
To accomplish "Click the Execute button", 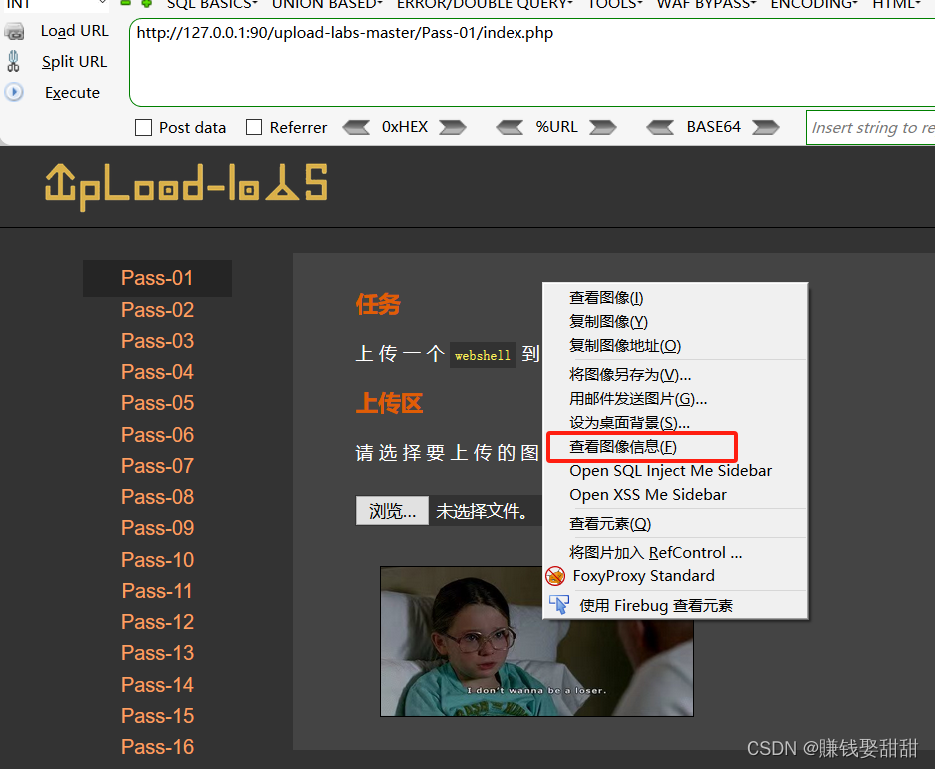I will tap(72, 92).
